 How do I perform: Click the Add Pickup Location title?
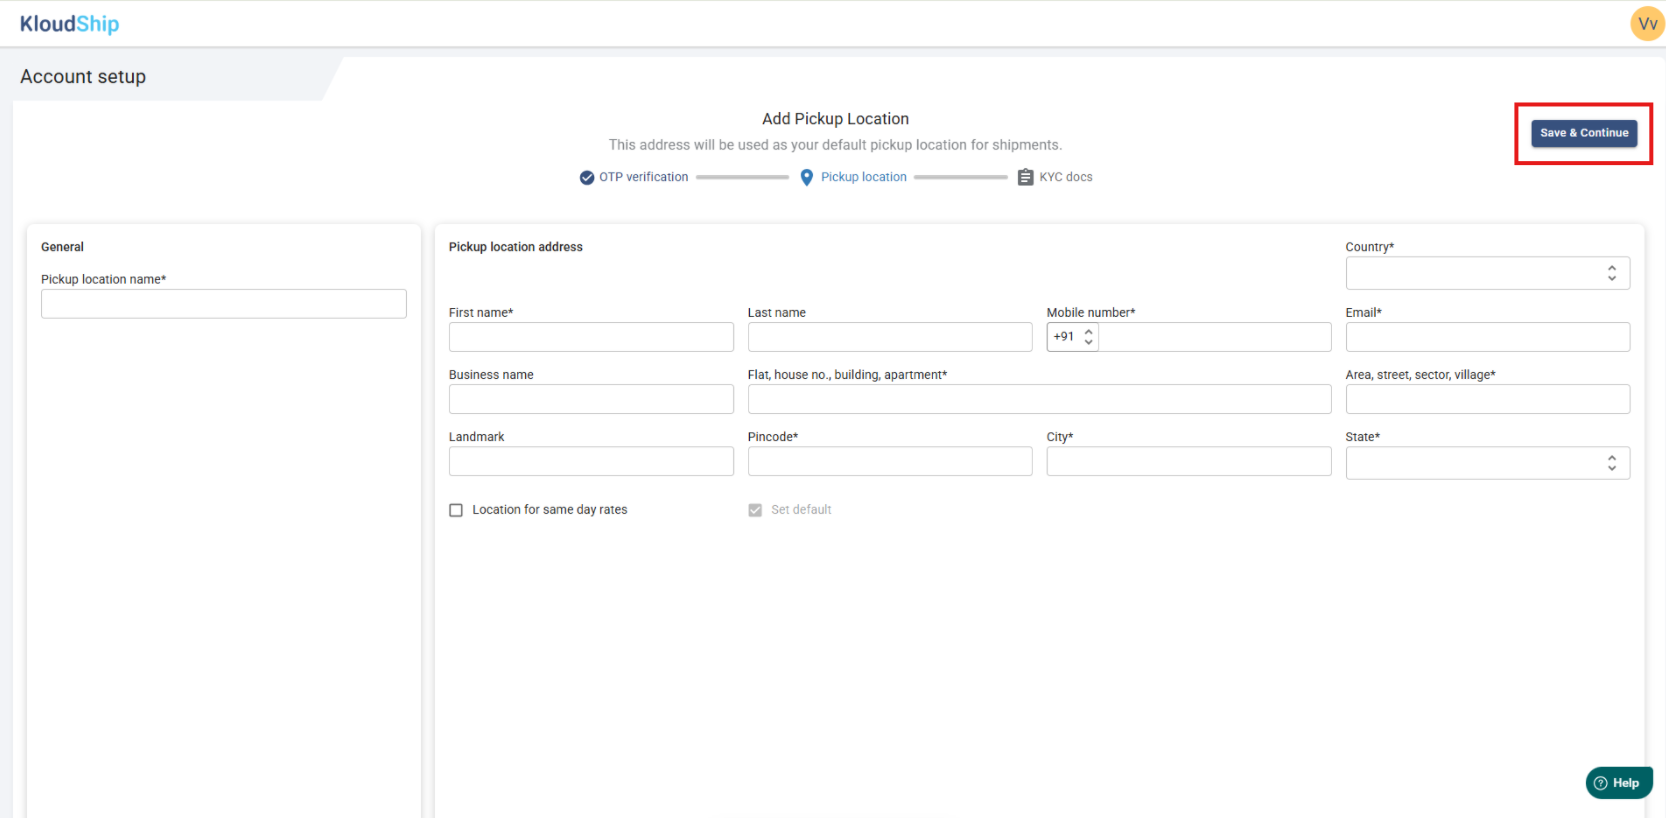[x=835, y=119]
